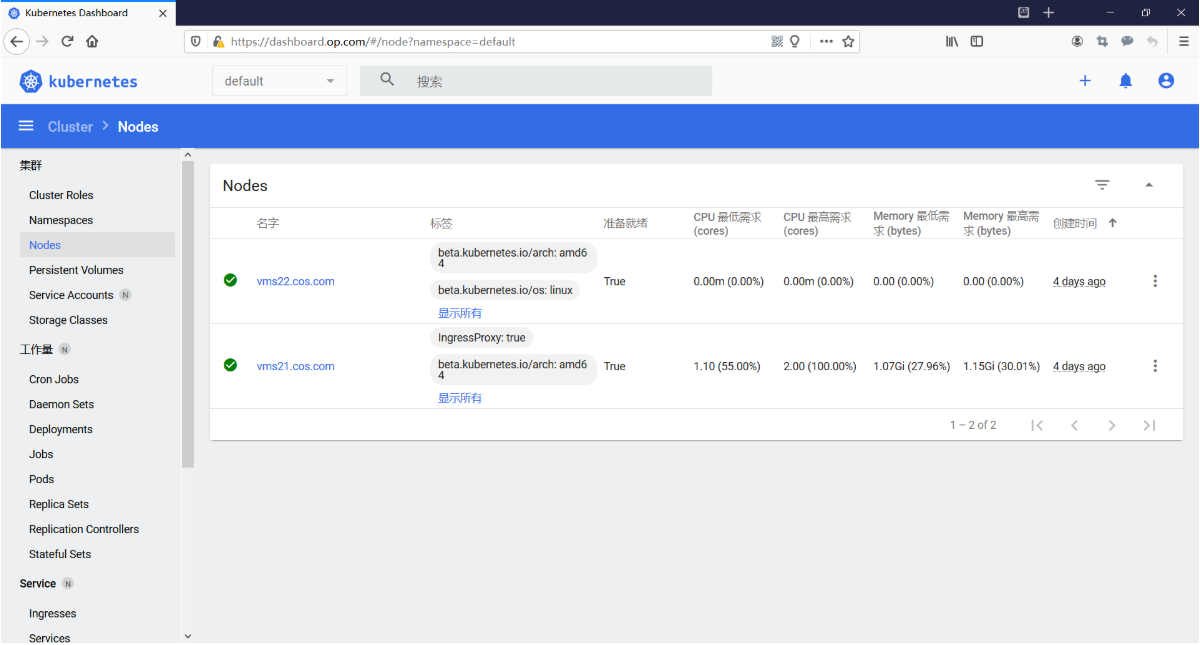This screenshot has width=1200, height=645.
Task: Click the beta.kubernetes.io/os: linux chip
Action: coord(505,290)
